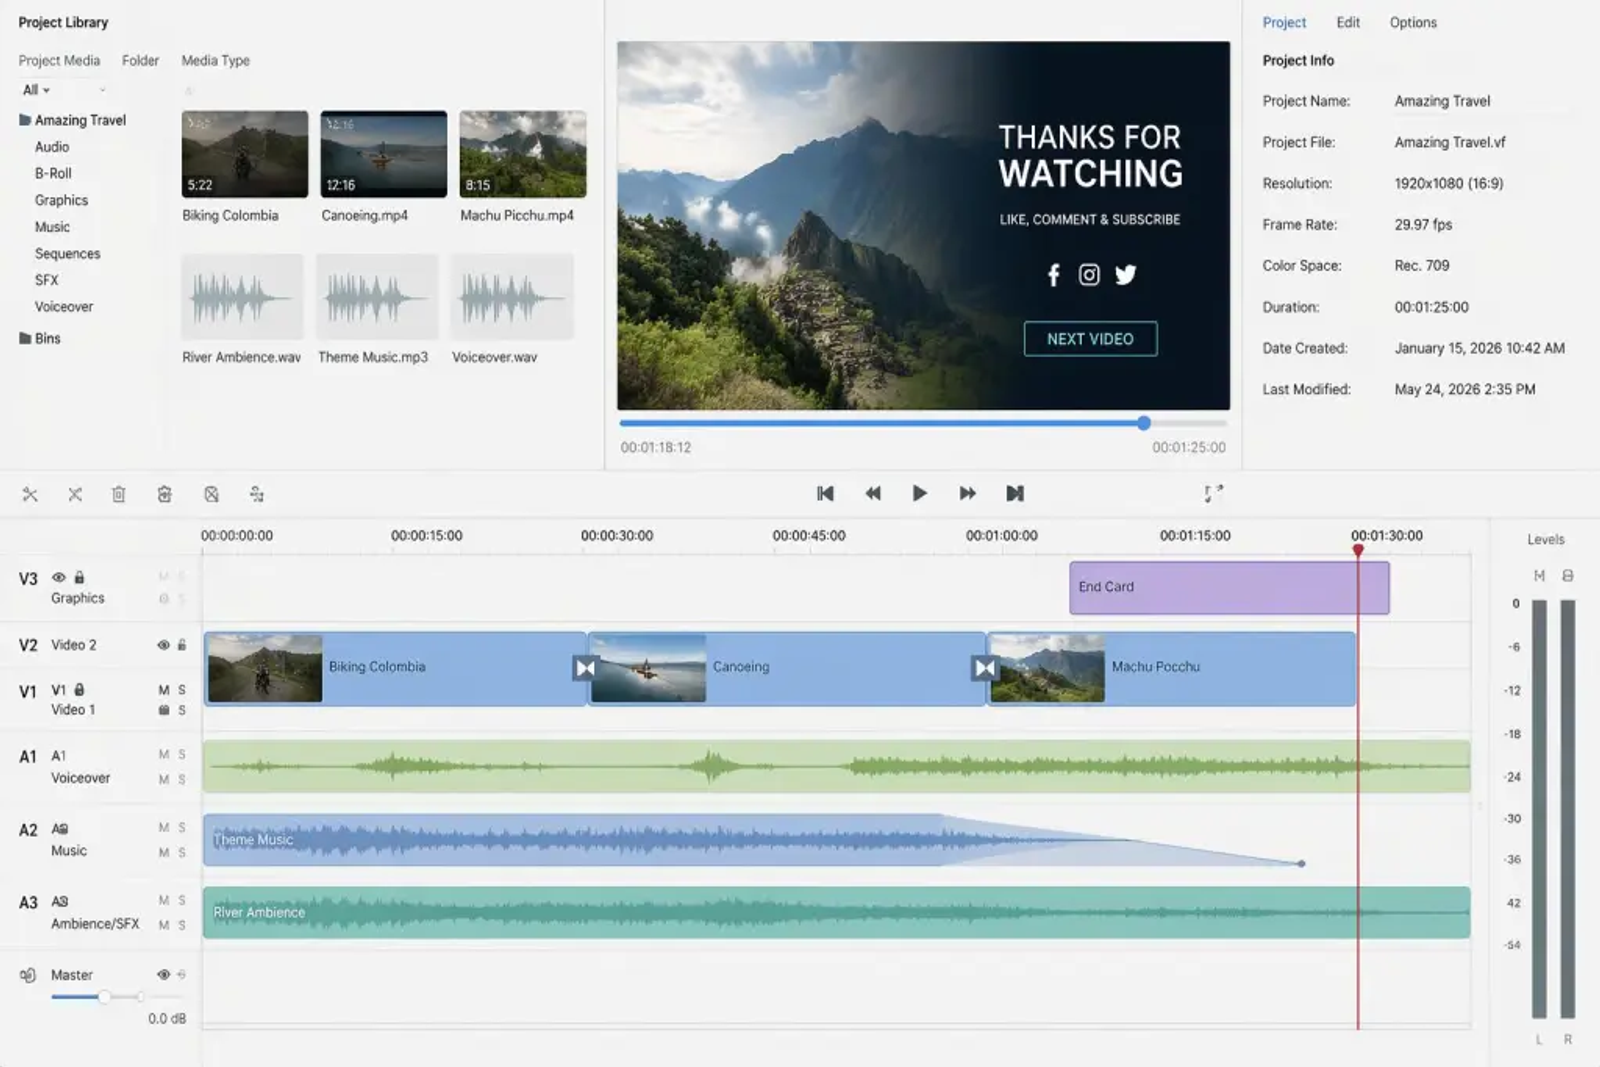Select the Audio folder in library tree
The height and width of the screenshot is (1067, 1600).
click(52, 147)
